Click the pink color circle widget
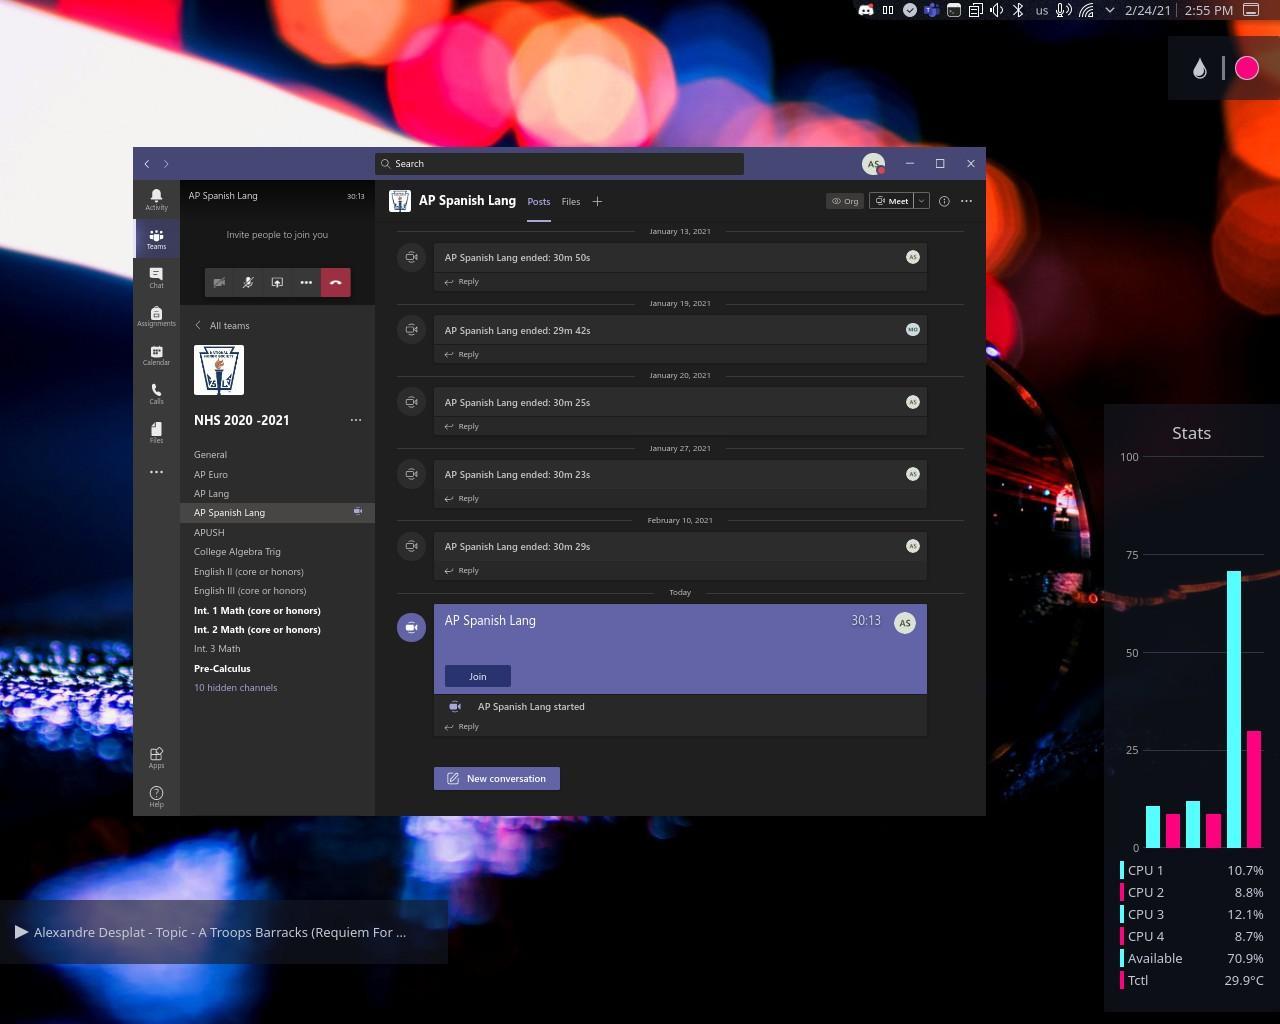The image size is (1280, 1024). click(x=1247, y=68)
